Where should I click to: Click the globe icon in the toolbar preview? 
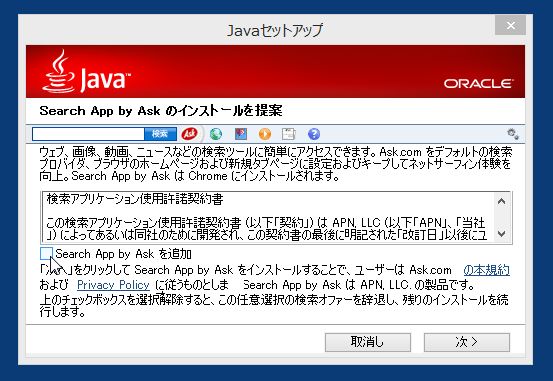[x=215, y=134]
